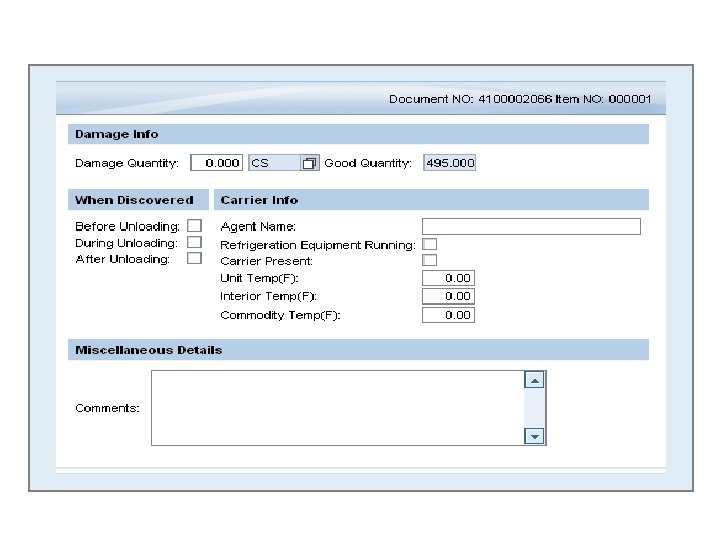720x540 pixels.
Task: Click the Commodity Temp(F) field
Action: pos(448,315)
